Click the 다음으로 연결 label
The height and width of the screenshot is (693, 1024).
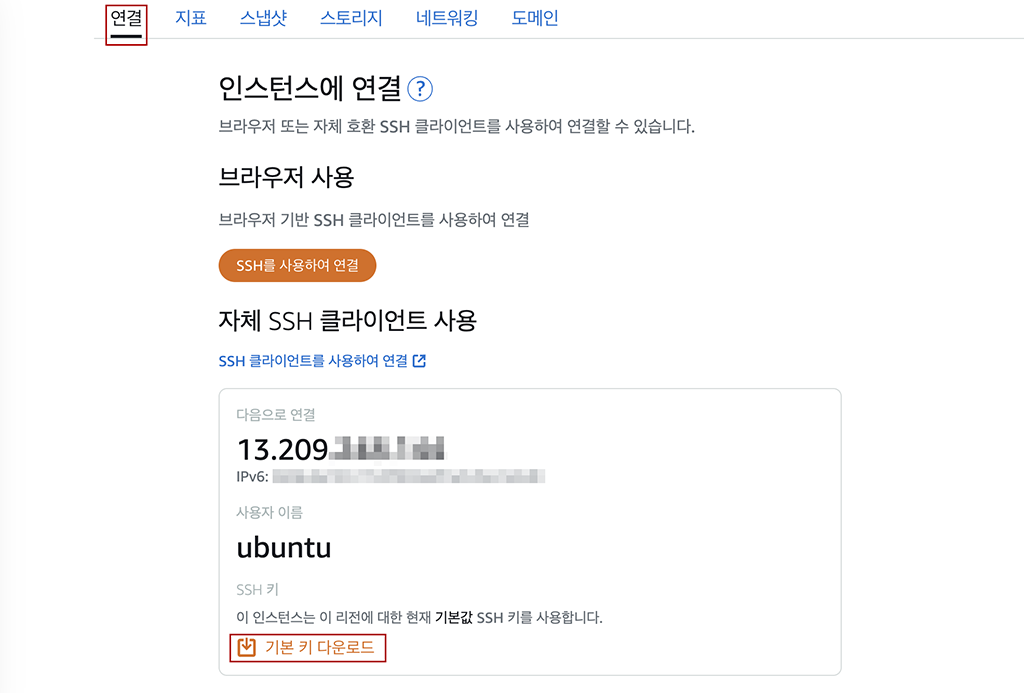[275, 414]
